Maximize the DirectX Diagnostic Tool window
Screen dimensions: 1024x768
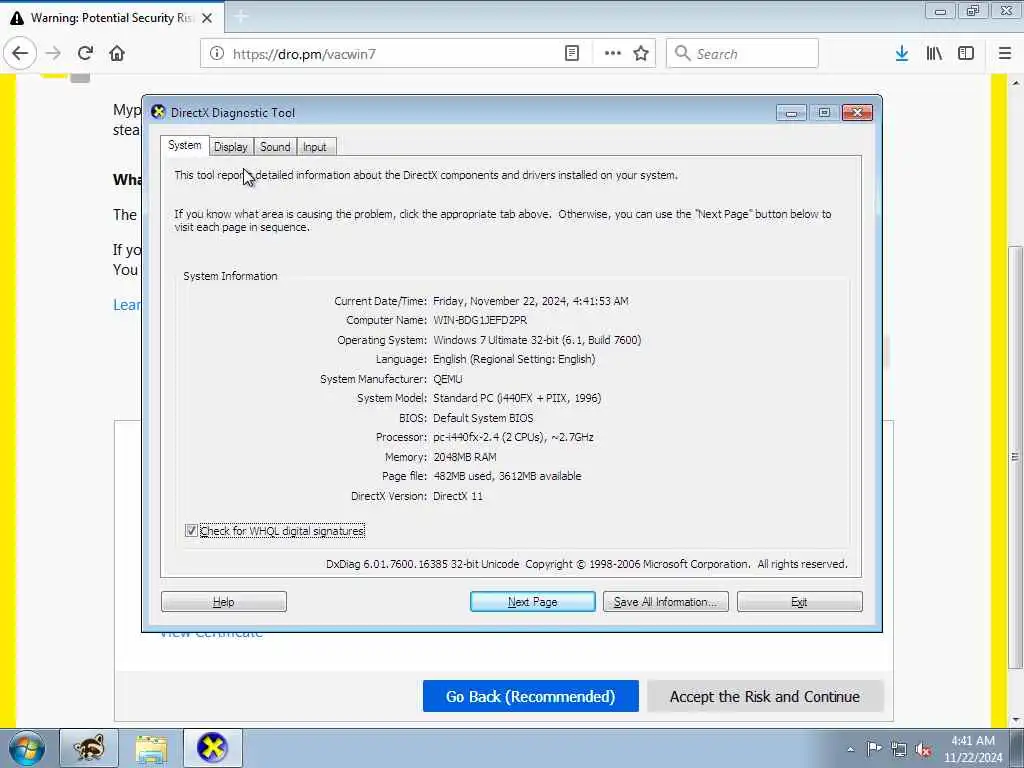point(824,113)
